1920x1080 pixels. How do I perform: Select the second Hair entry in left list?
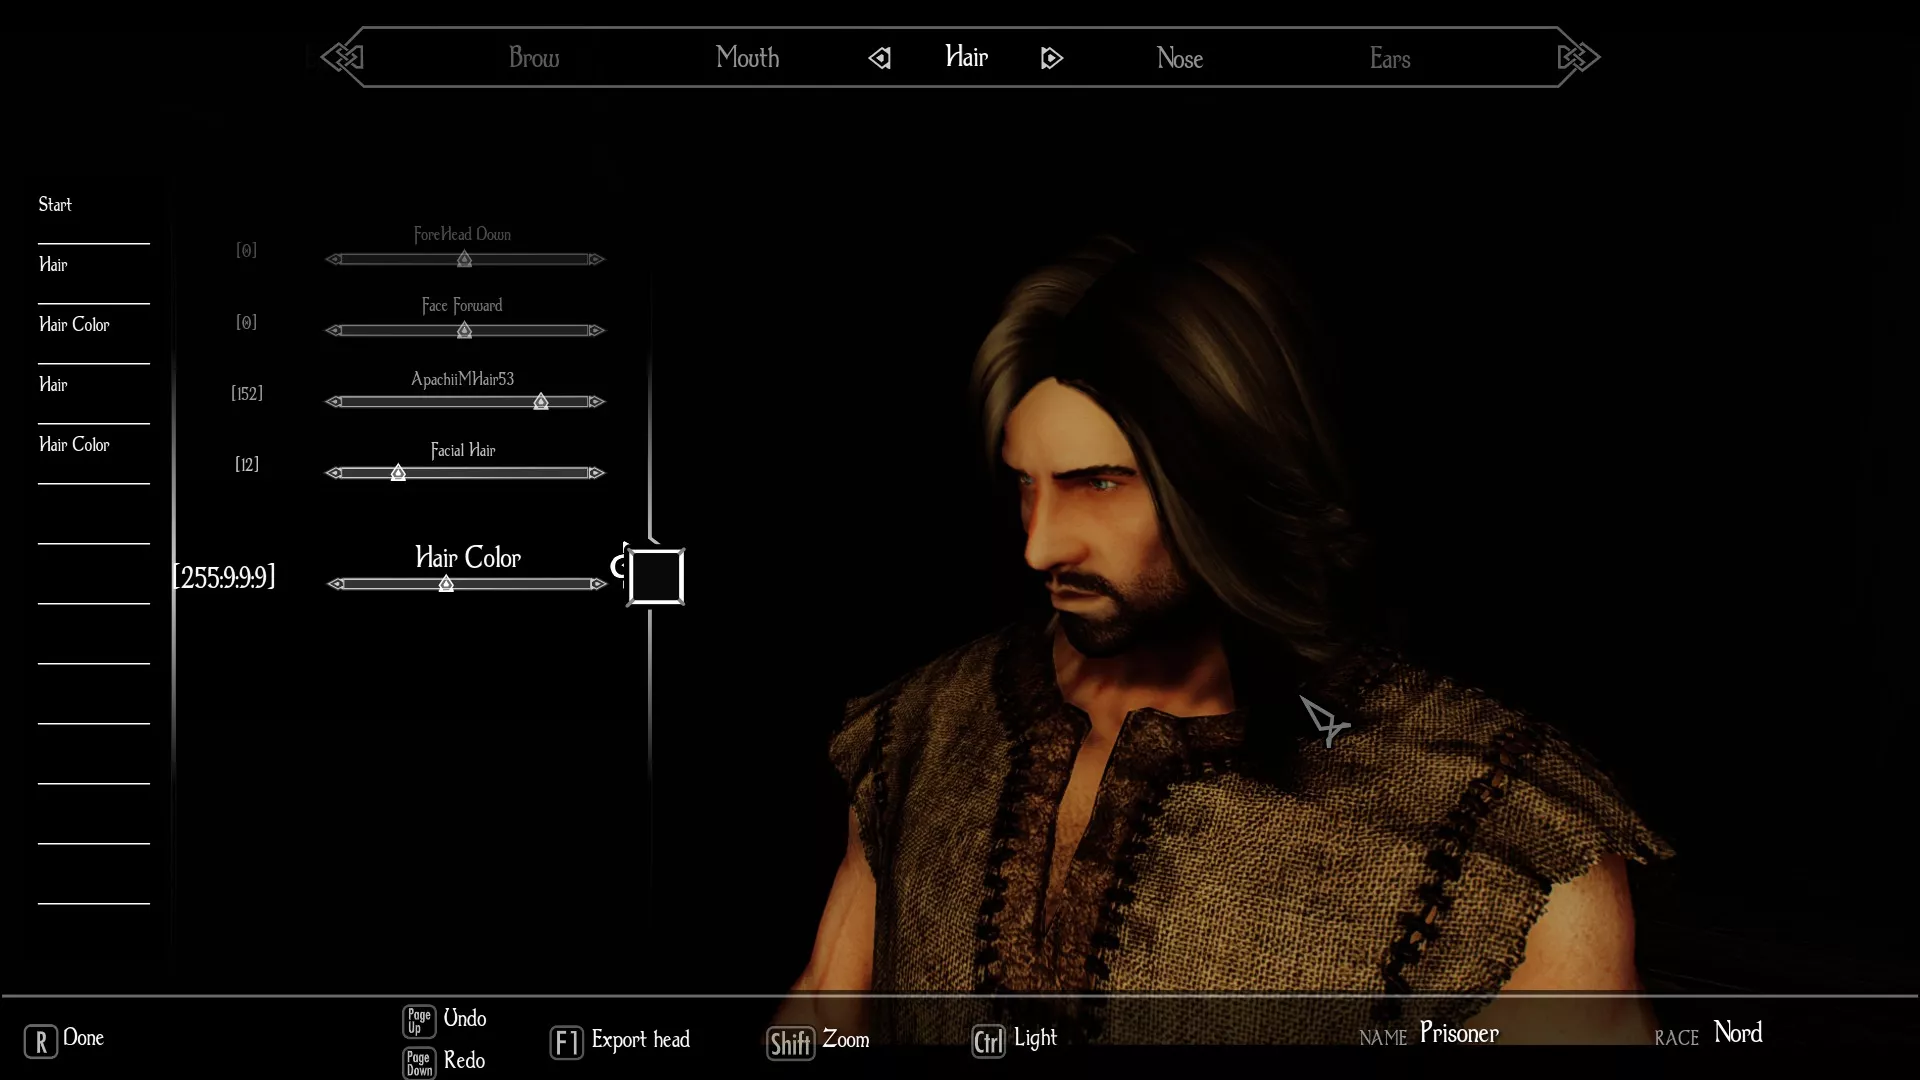53,384
